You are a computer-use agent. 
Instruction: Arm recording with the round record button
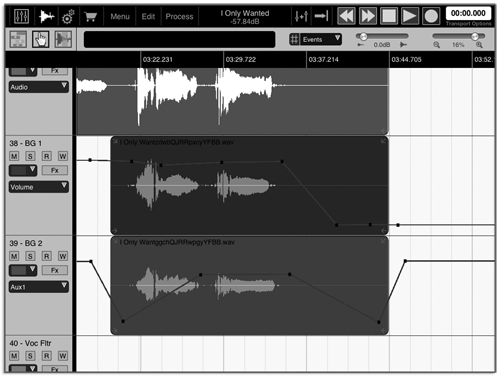pos(431,16)
